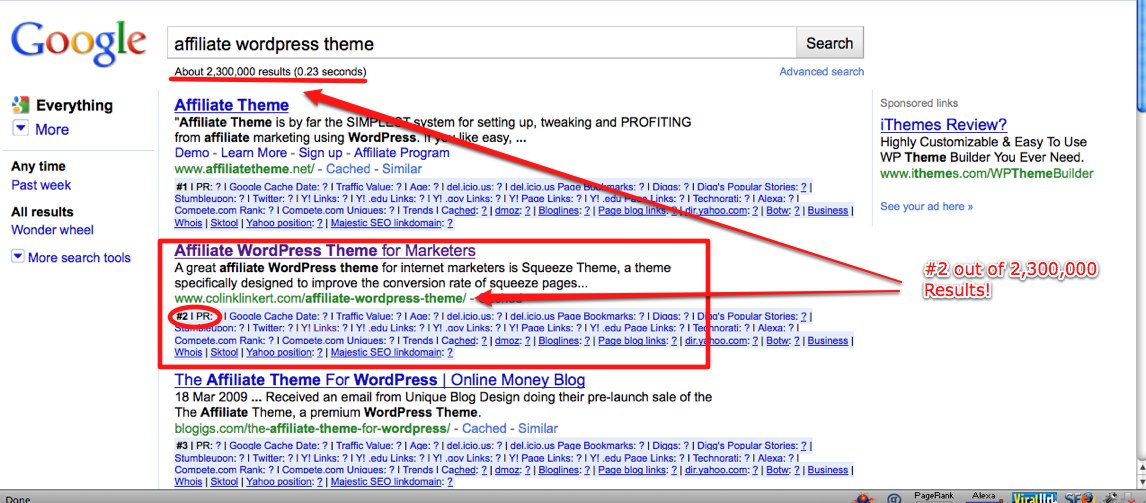1146x503 pixels.
Task: Open The Affiliate Theme For WordPress result
Action: tap(379, 380)
